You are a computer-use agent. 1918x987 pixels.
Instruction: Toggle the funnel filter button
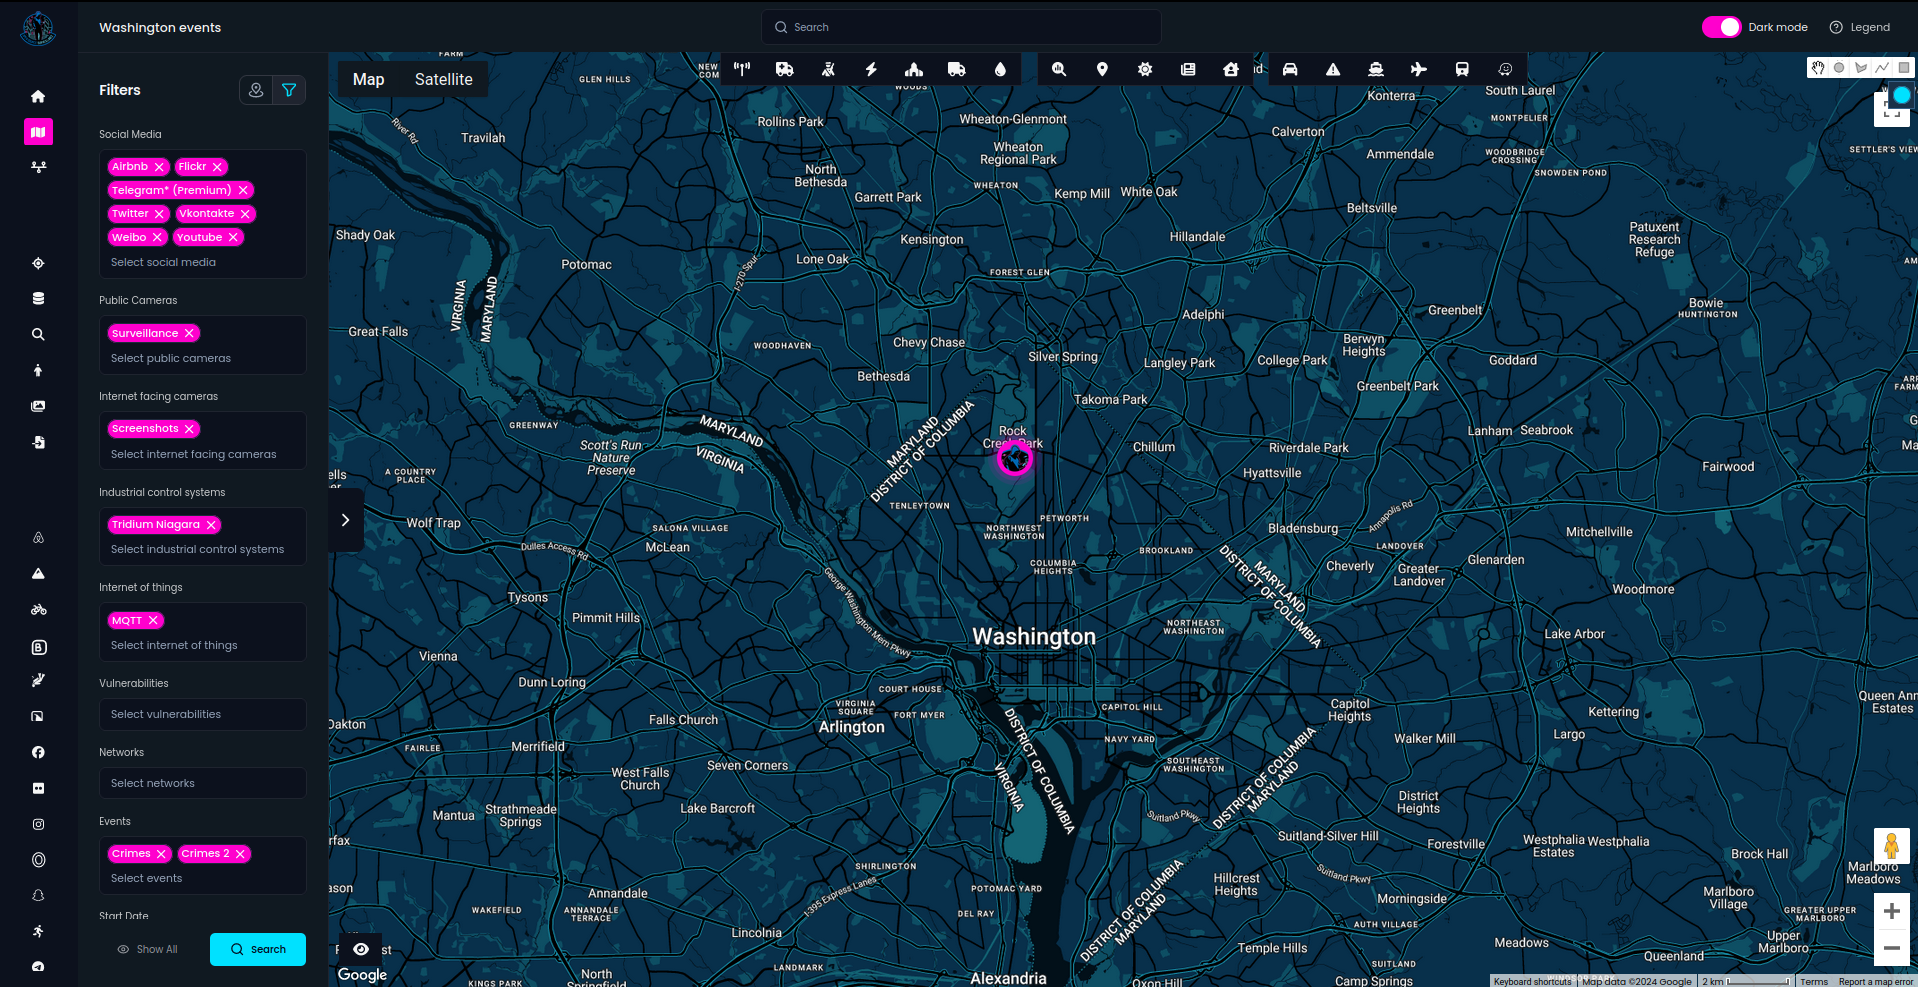click(x=289, y=90)
